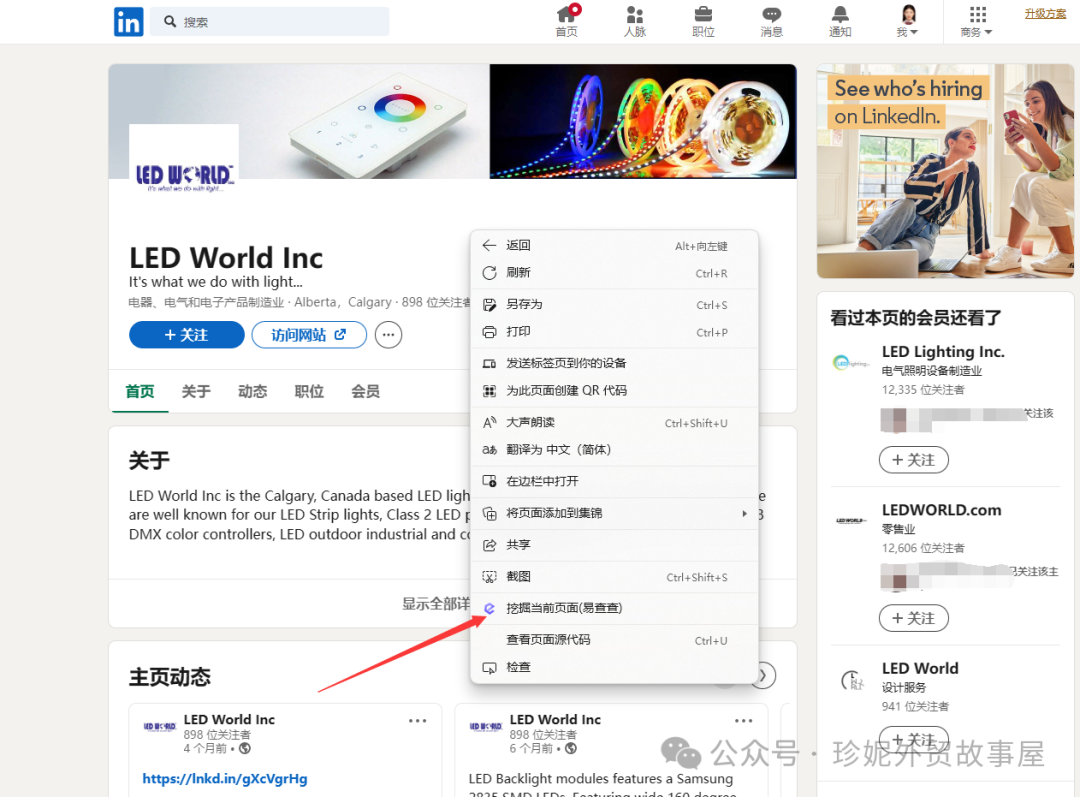Choose 检查 from context menu
The image size is (1080, 797).
coord(614,667)
